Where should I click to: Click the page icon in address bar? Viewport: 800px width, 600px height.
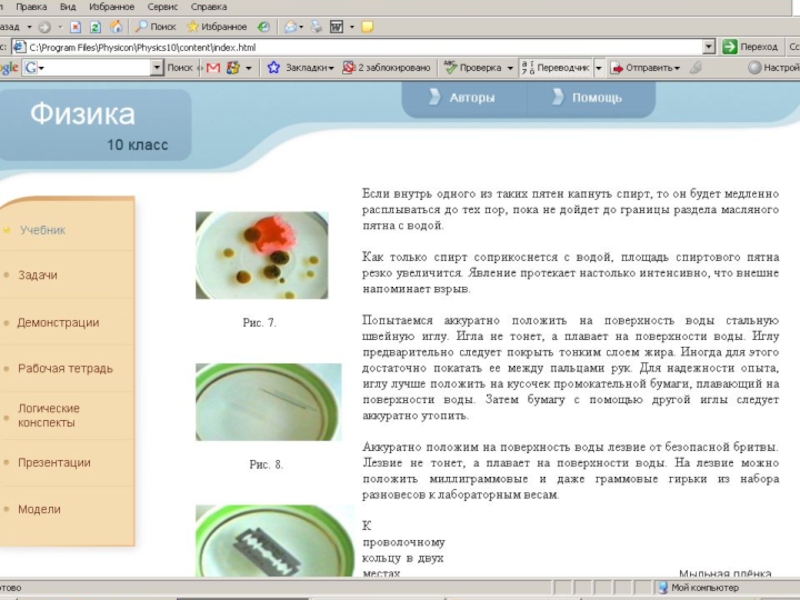tap(19, 47)
